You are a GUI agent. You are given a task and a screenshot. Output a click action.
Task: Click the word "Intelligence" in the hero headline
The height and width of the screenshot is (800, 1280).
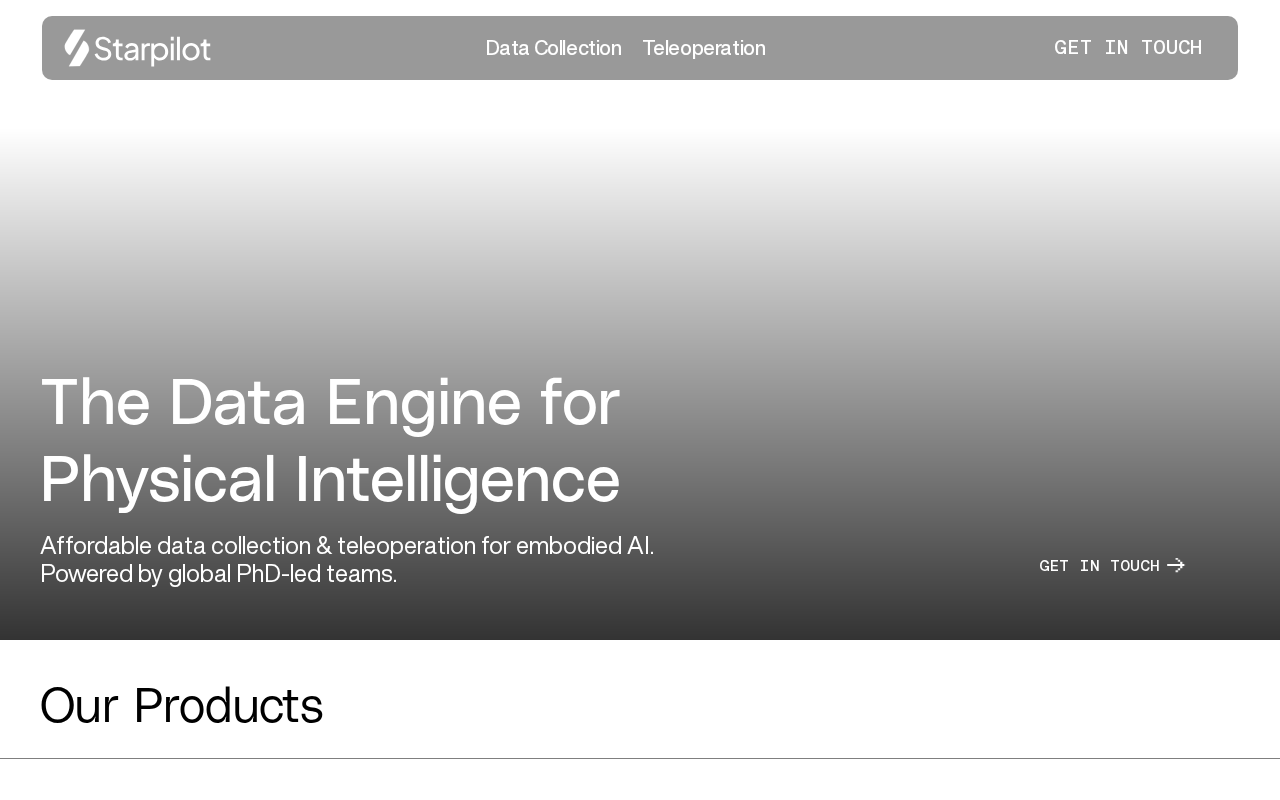457,479
